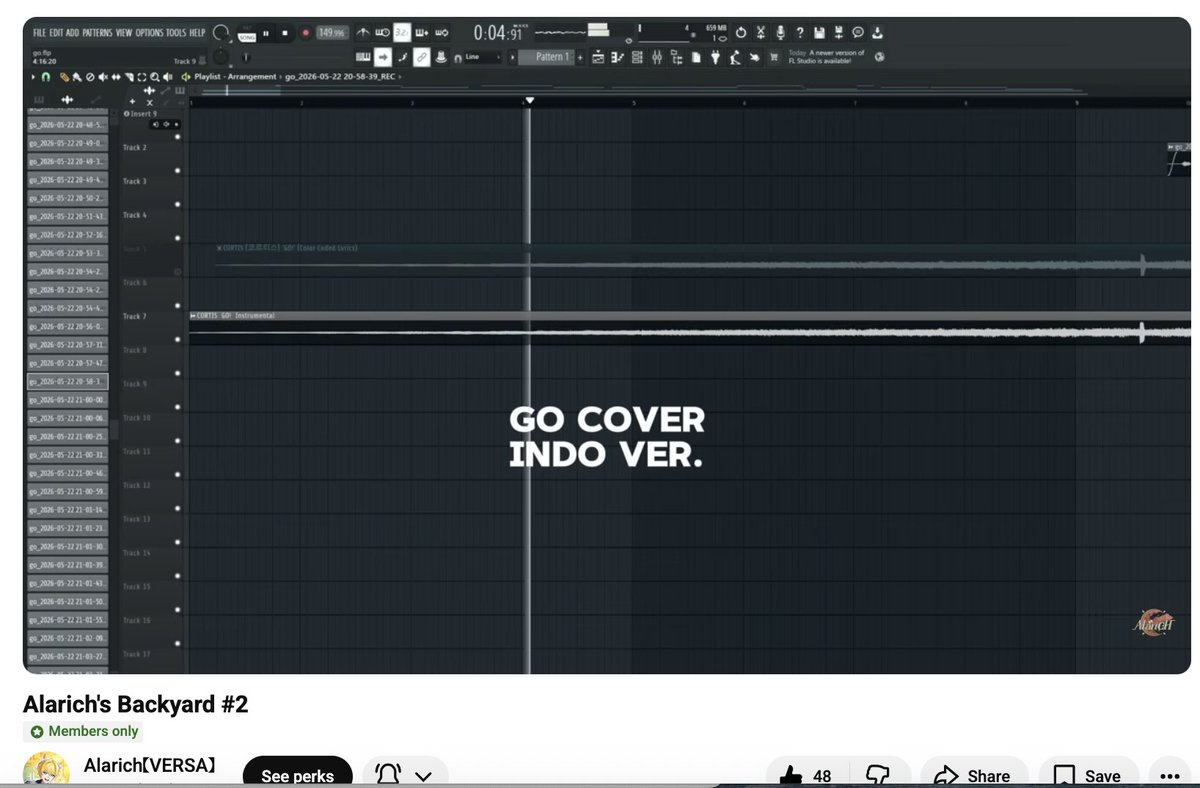This screenshot has height=788, width=1200.
Task: Open the Browser view icon
Action: pos(676,58)
